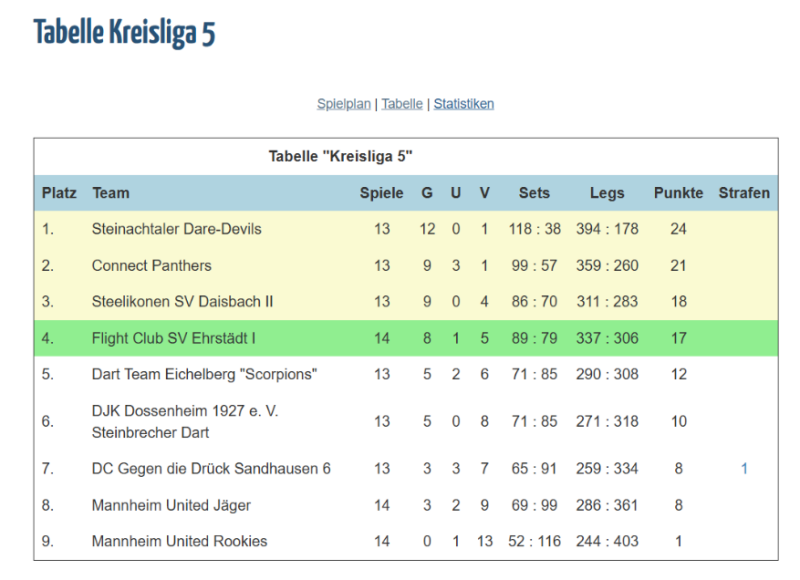Screen dimensions: 800x580
Task: Click the Mannheim United Jäger team name
Action: tap(171, 505)
